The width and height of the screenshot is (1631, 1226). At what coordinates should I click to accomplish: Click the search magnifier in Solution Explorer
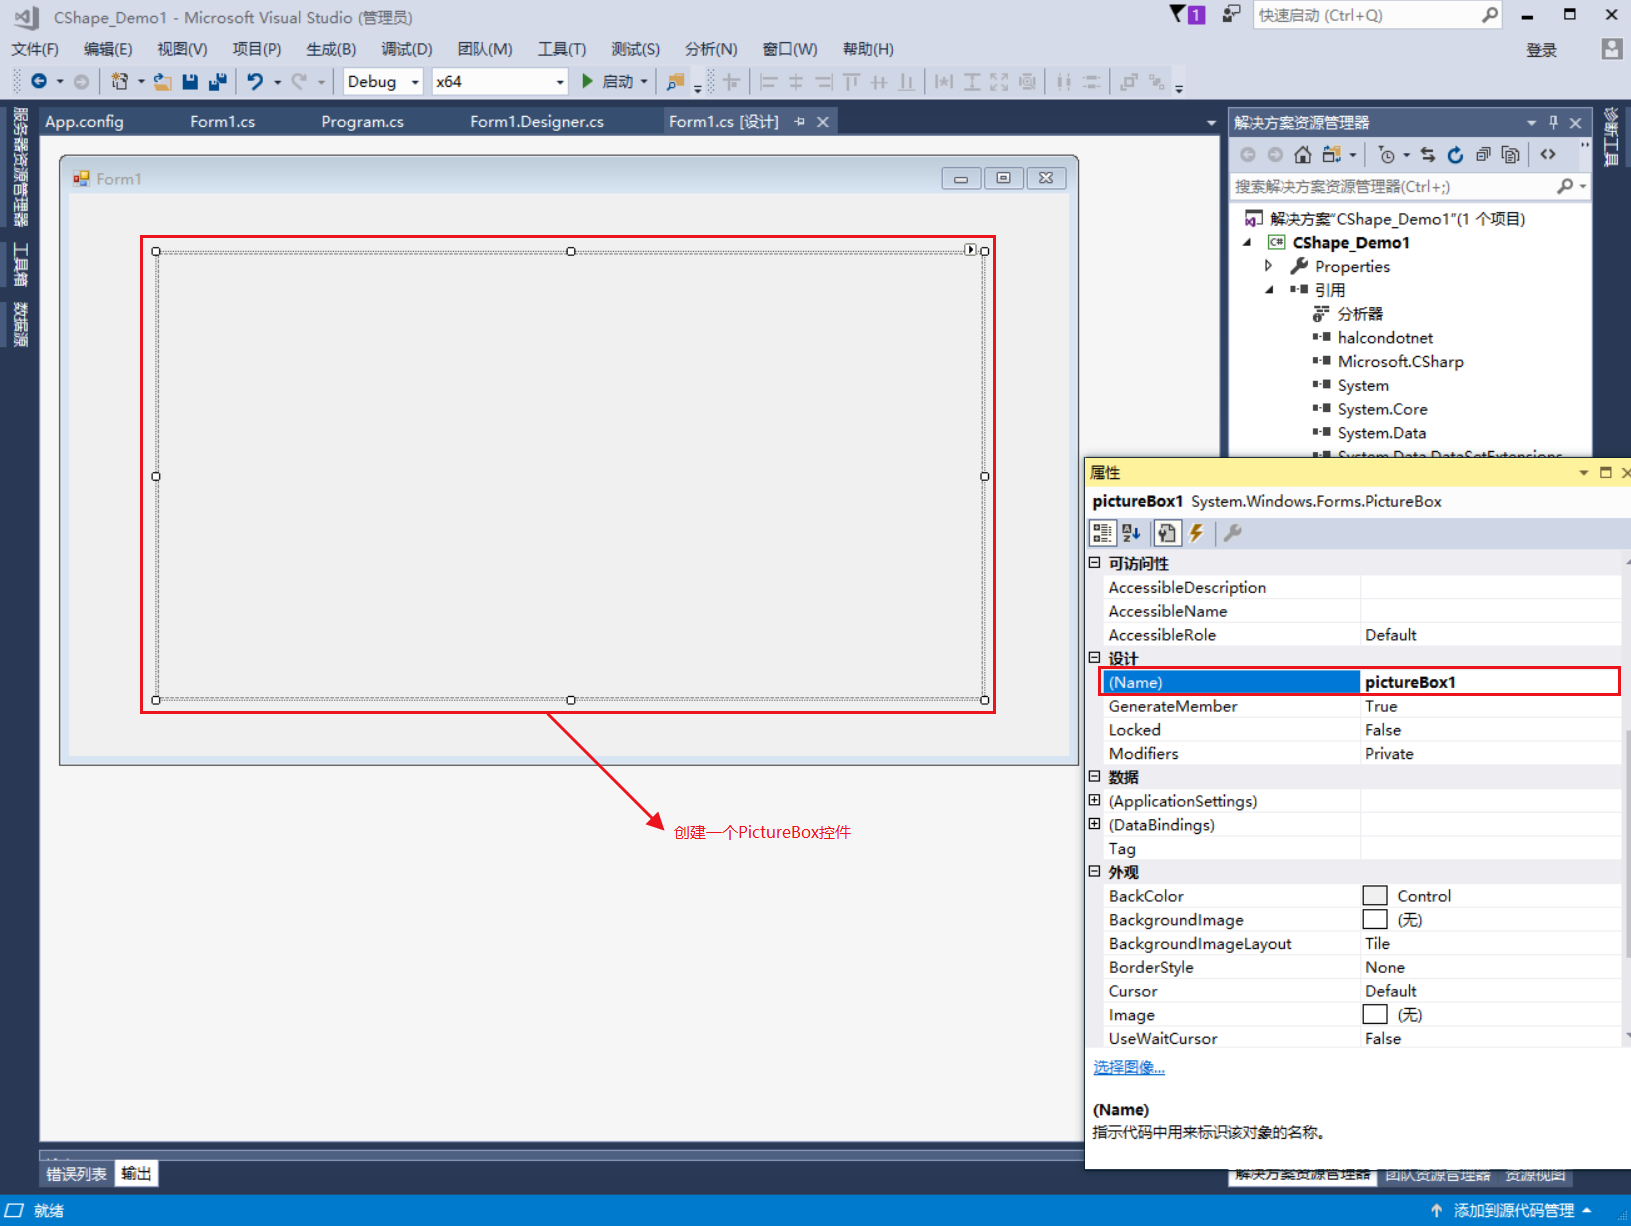tap(1565, 186)
